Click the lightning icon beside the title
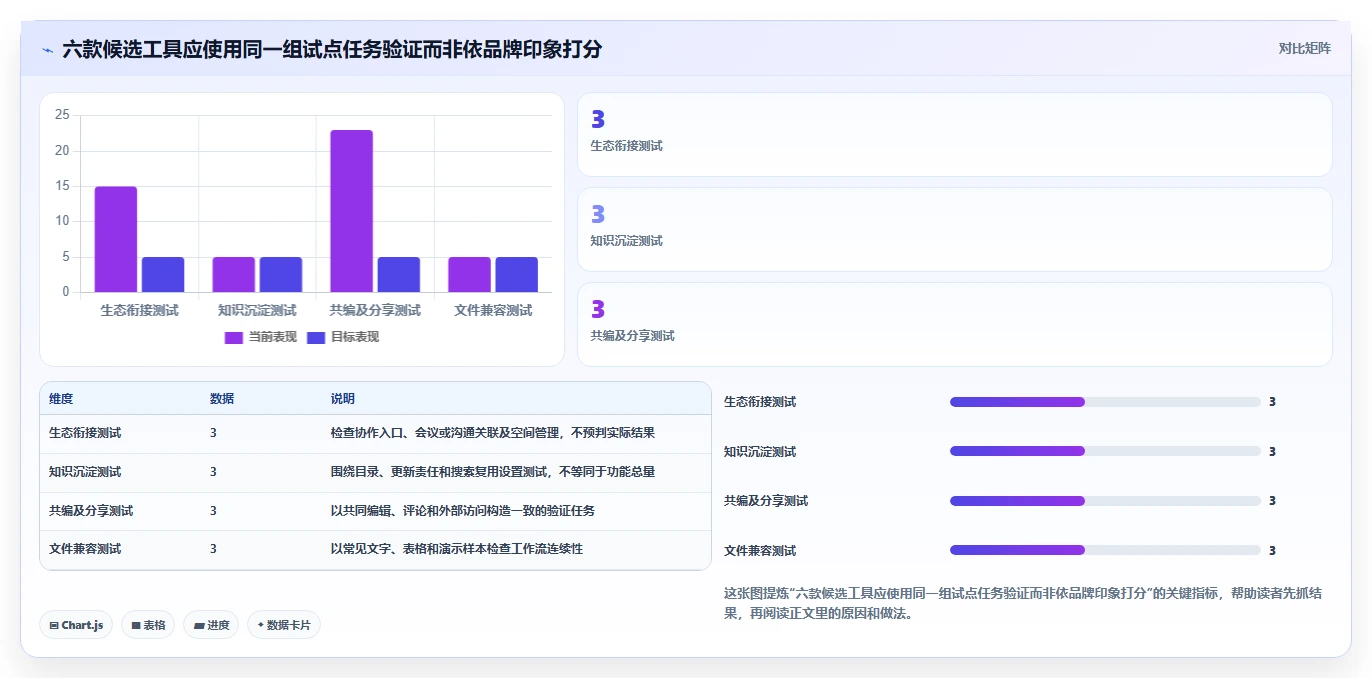The width and height of the screenshot is (1372, 678). coord(47,49)
